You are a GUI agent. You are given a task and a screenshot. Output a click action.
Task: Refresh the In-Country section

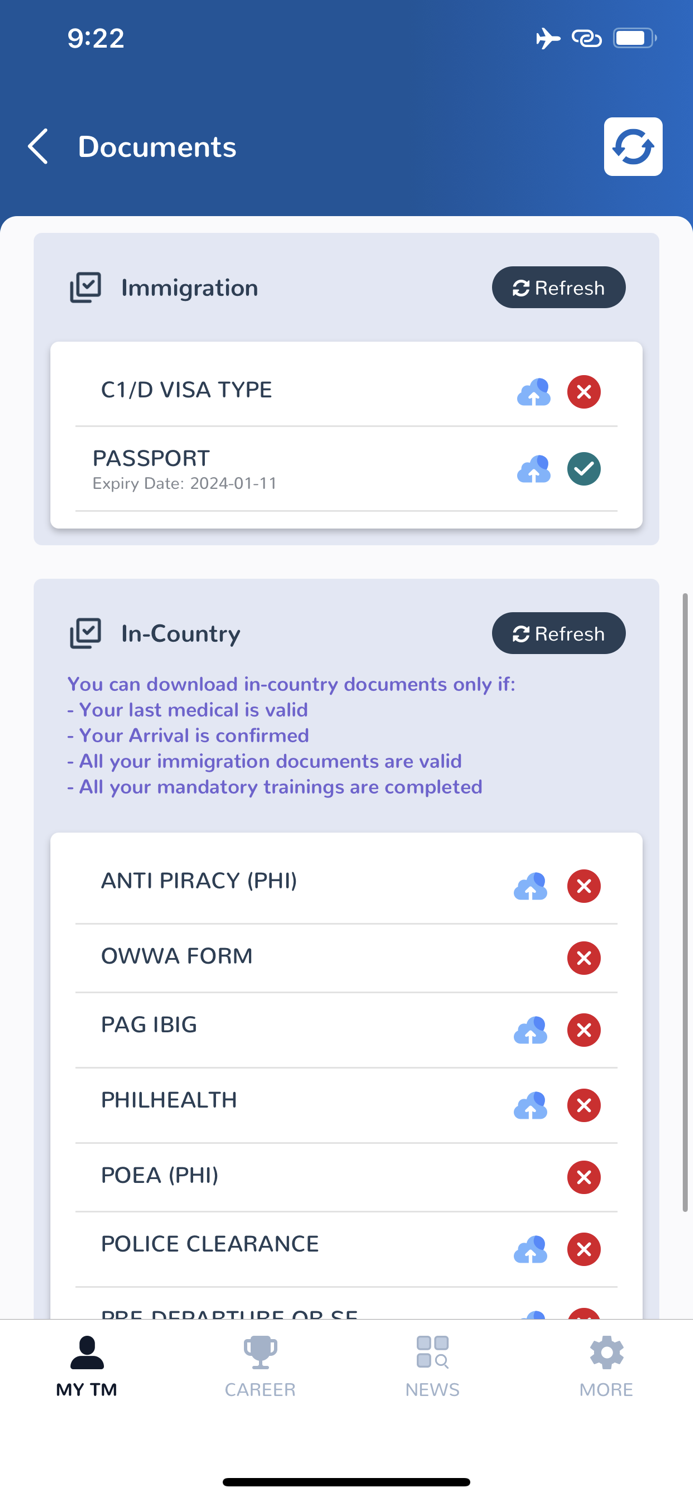(x=558, y=634)
